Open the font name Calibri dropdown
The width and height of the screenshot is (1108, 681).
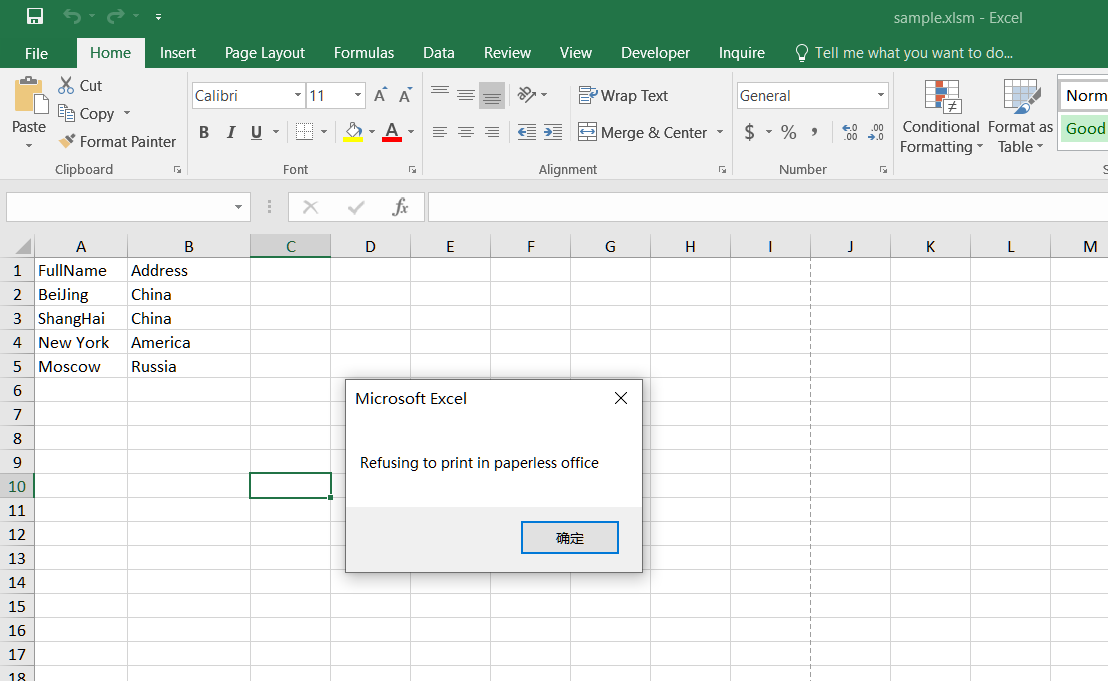click(298, 96)
